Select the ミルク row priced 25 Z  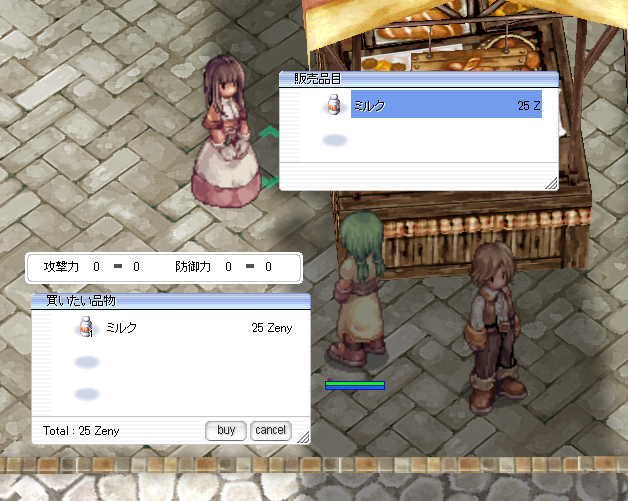446,104
